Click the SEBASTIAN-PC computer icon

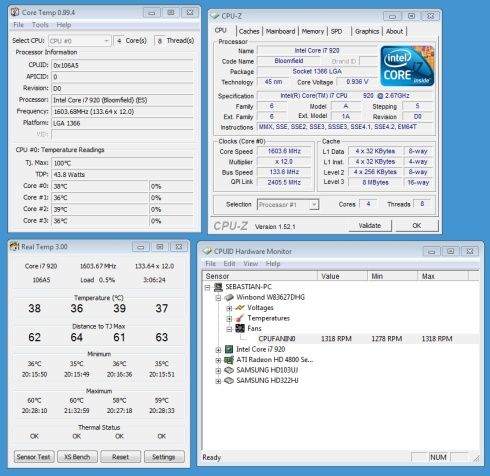(x=218, y=287)
